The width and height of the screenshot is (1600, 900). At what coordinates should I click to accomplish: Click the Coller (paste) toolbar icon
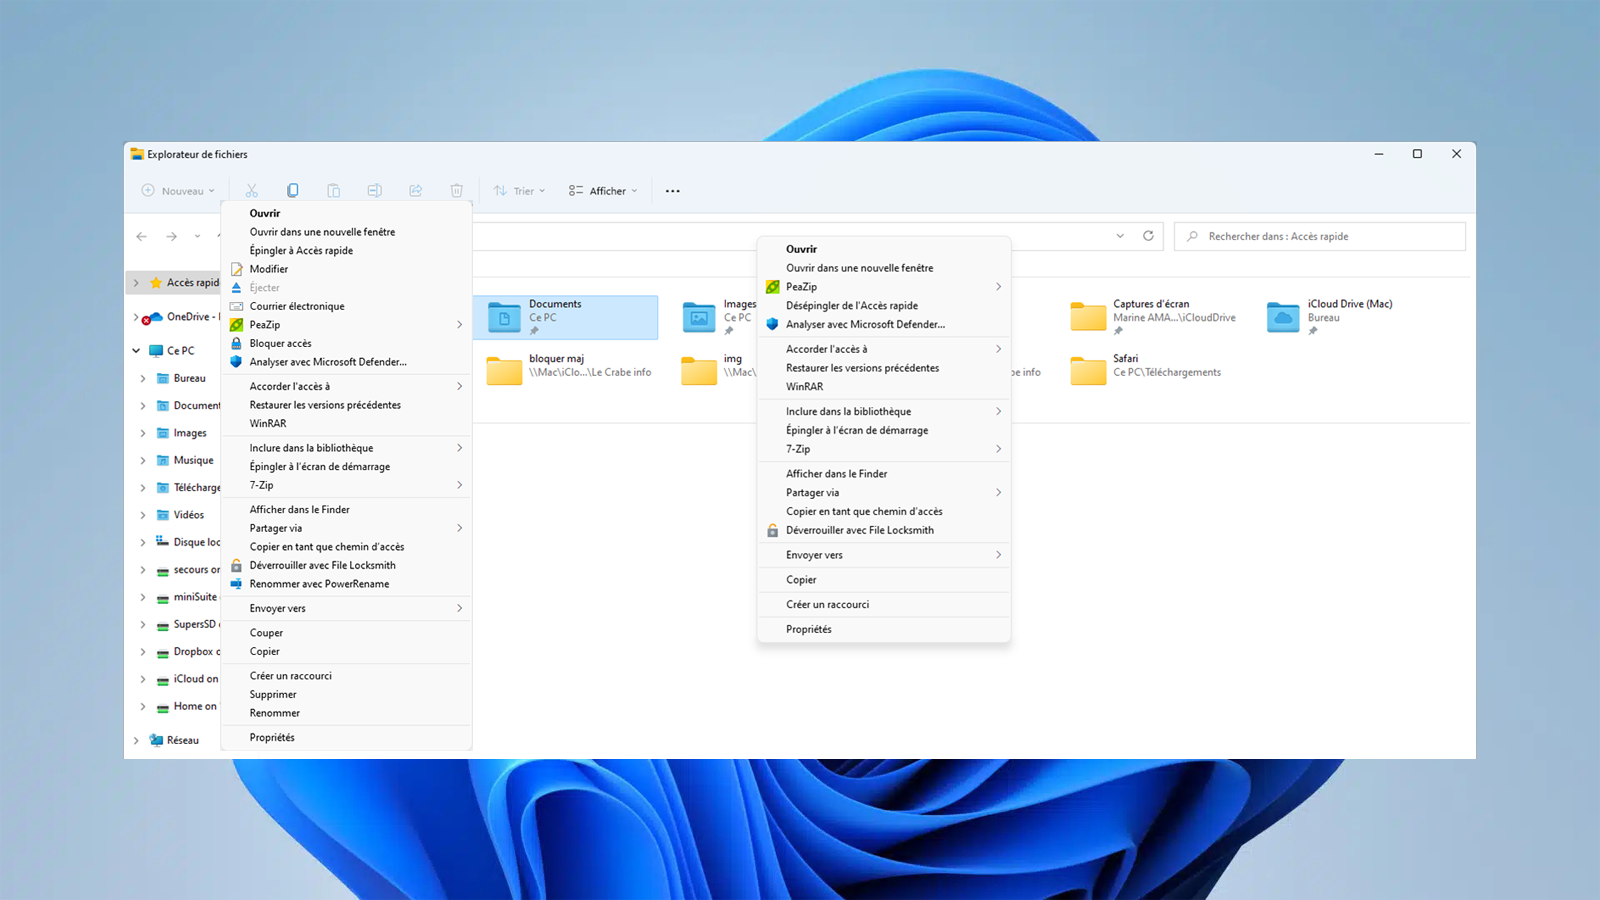[334, 190]
